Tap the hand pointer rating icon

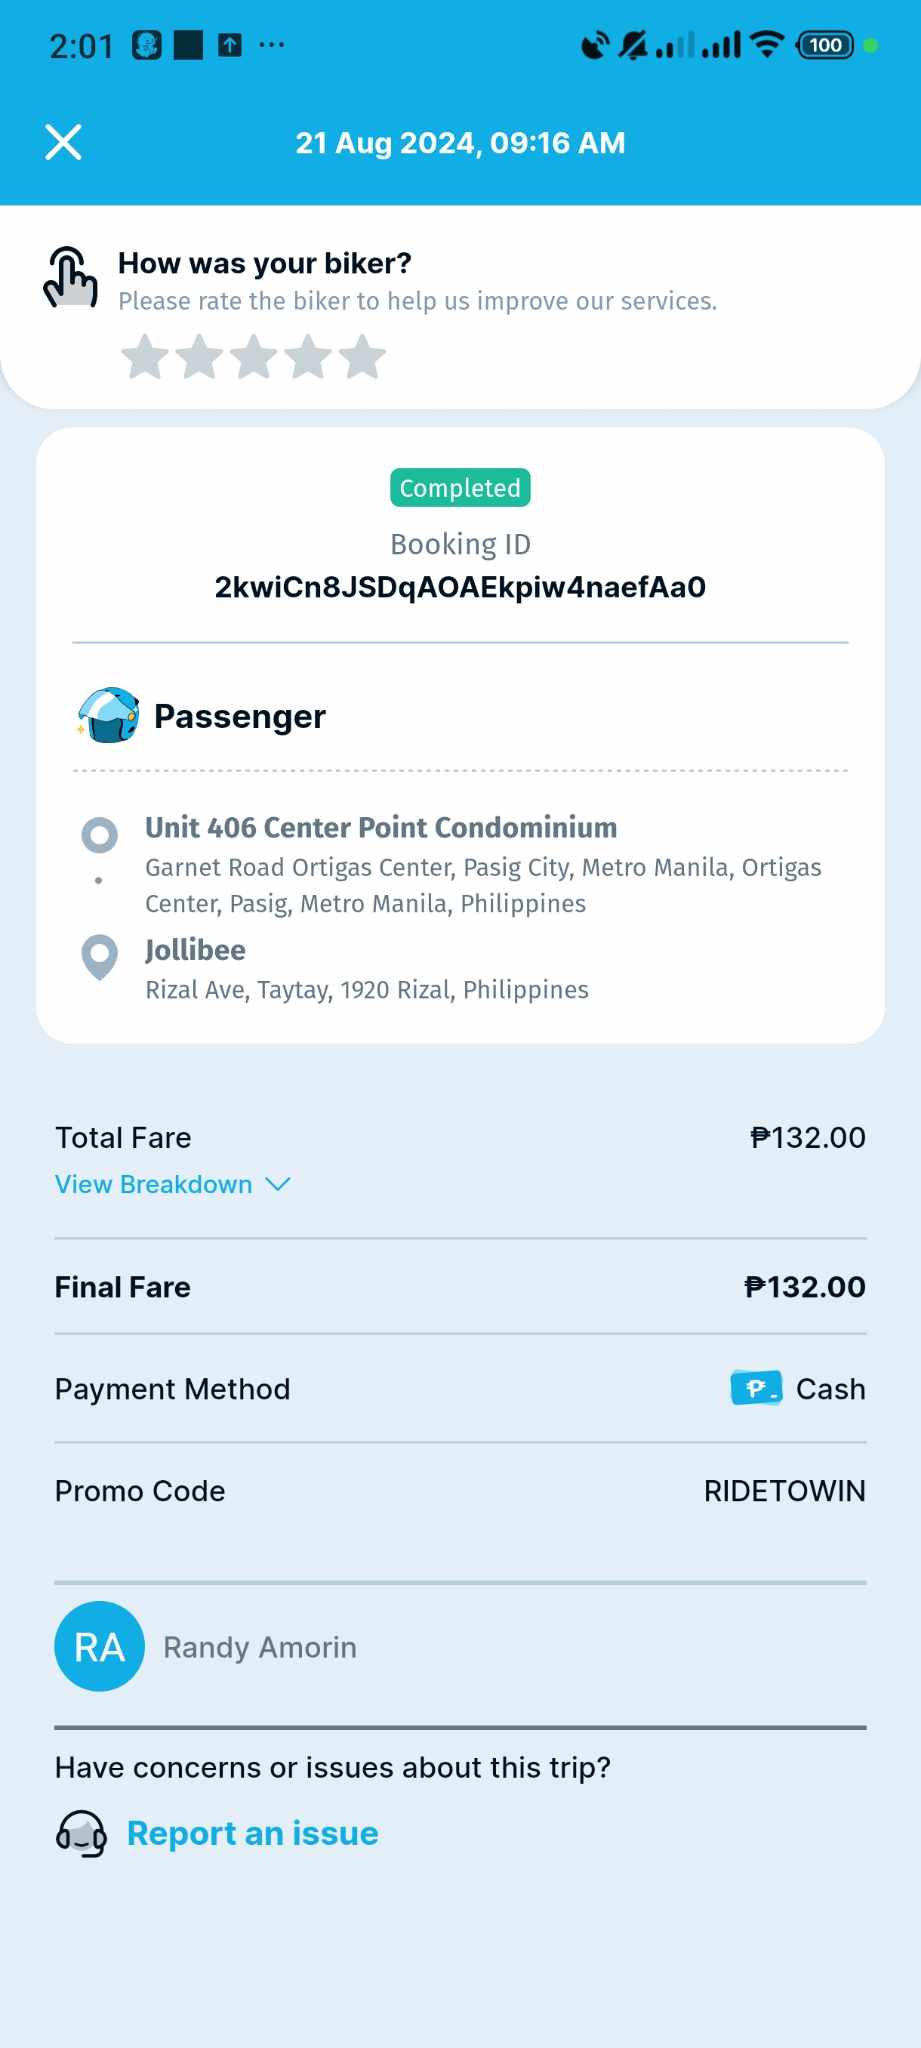pos(71,277)
